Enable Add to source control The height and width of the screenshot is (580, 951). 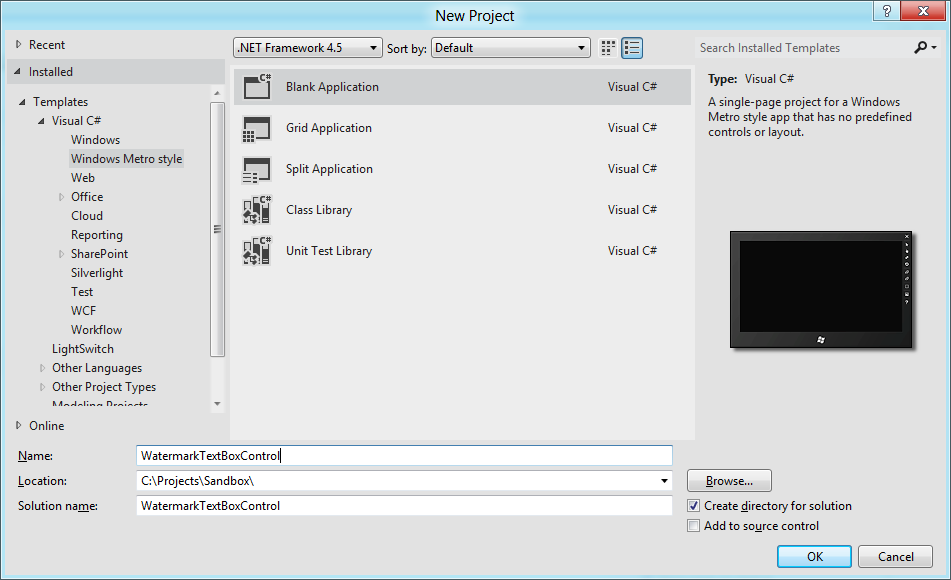coord(694,526)
